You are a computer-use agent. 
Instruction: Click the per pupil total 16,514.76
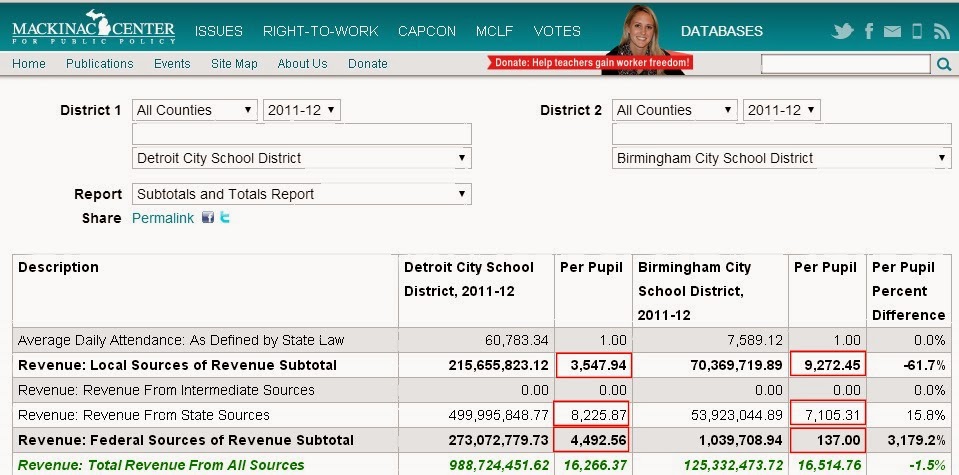829,465
